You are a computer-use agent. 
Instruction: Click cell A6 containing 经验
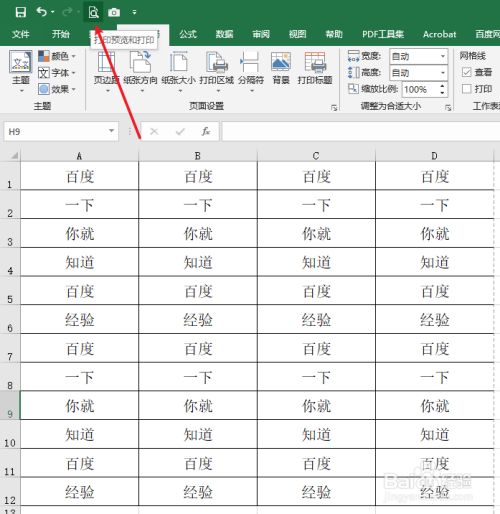pyautogui.click(x=79, y=320)
